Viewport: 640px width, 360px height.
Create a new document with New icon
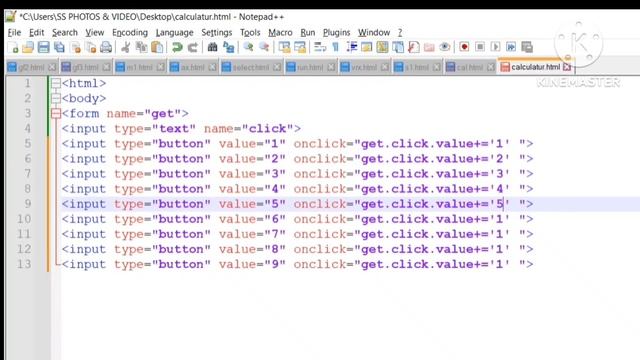click(x=13, y=47)
